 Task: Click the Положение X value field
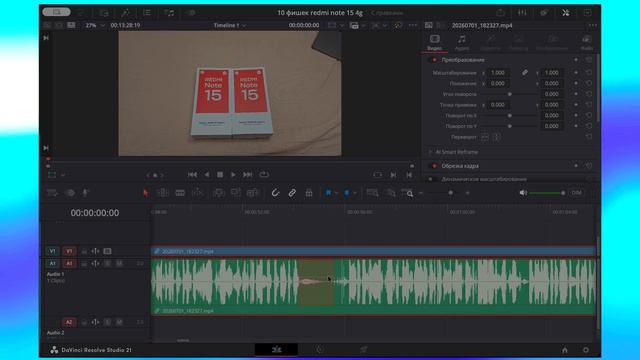tap(498, 83)
